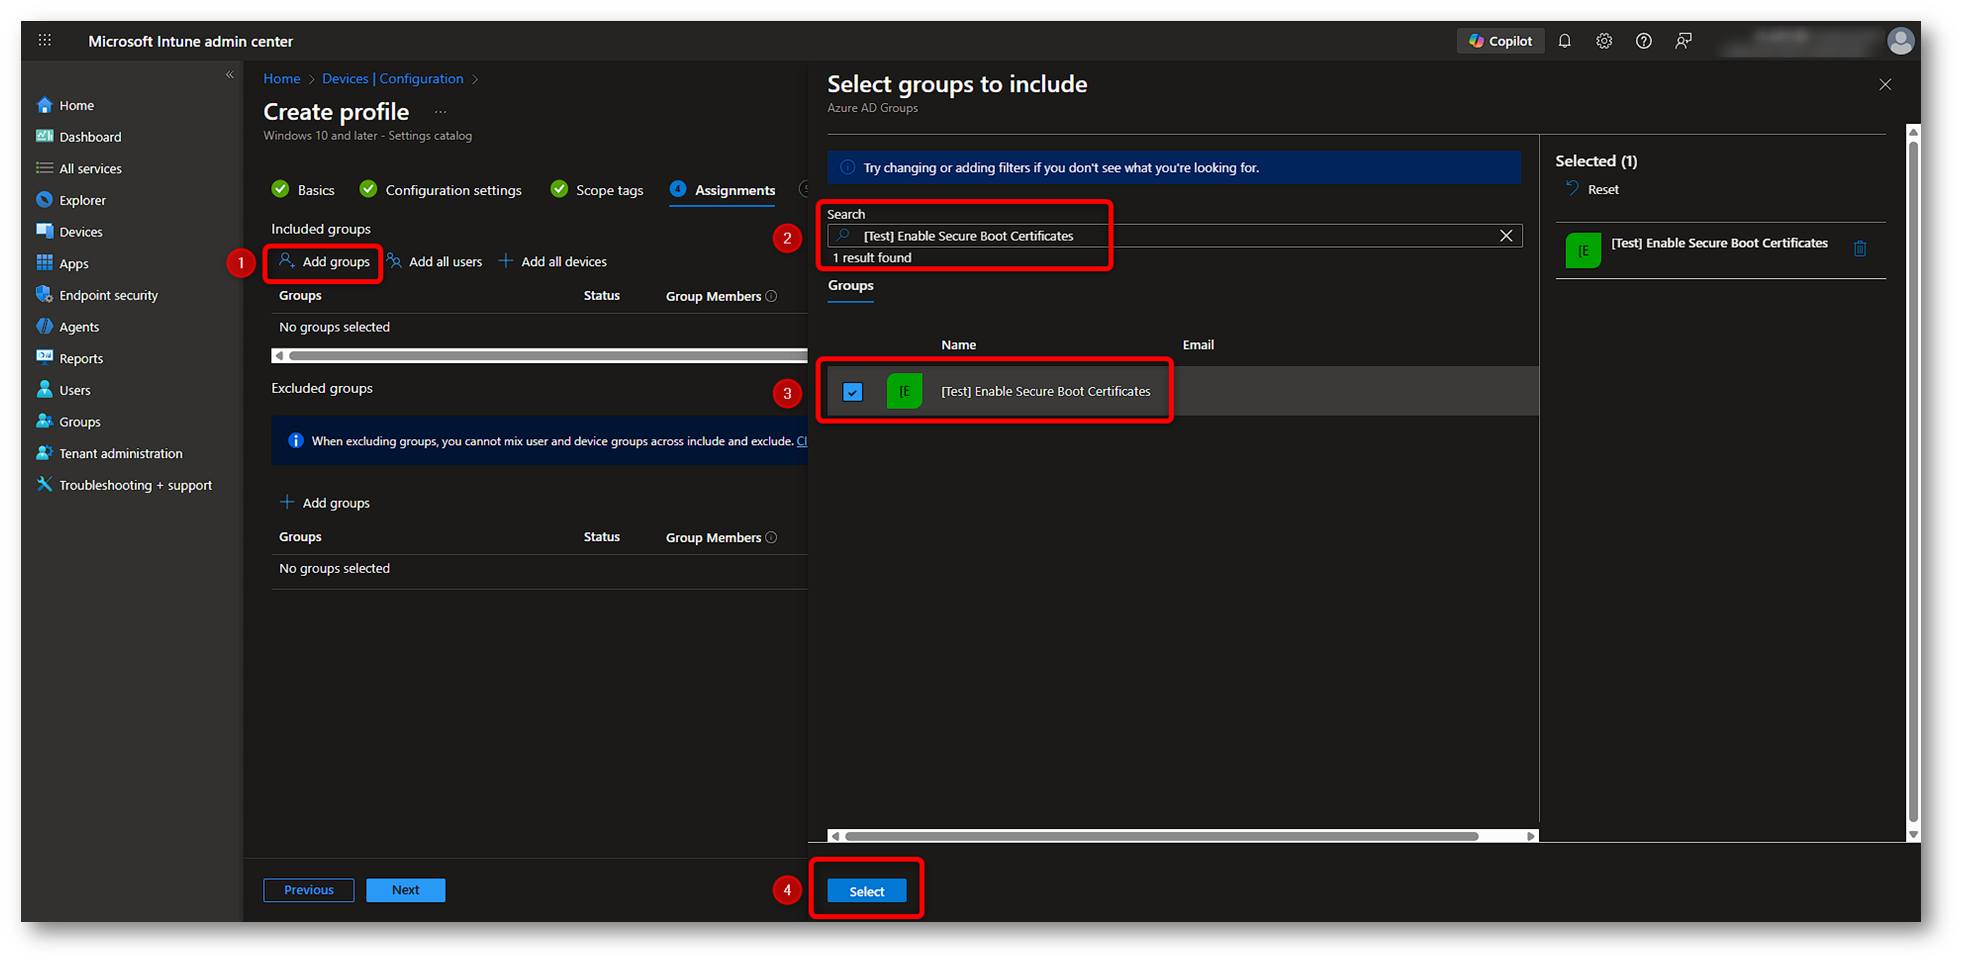Click the Copilot button
The image size is (1963, 964).
point(1500,41)
